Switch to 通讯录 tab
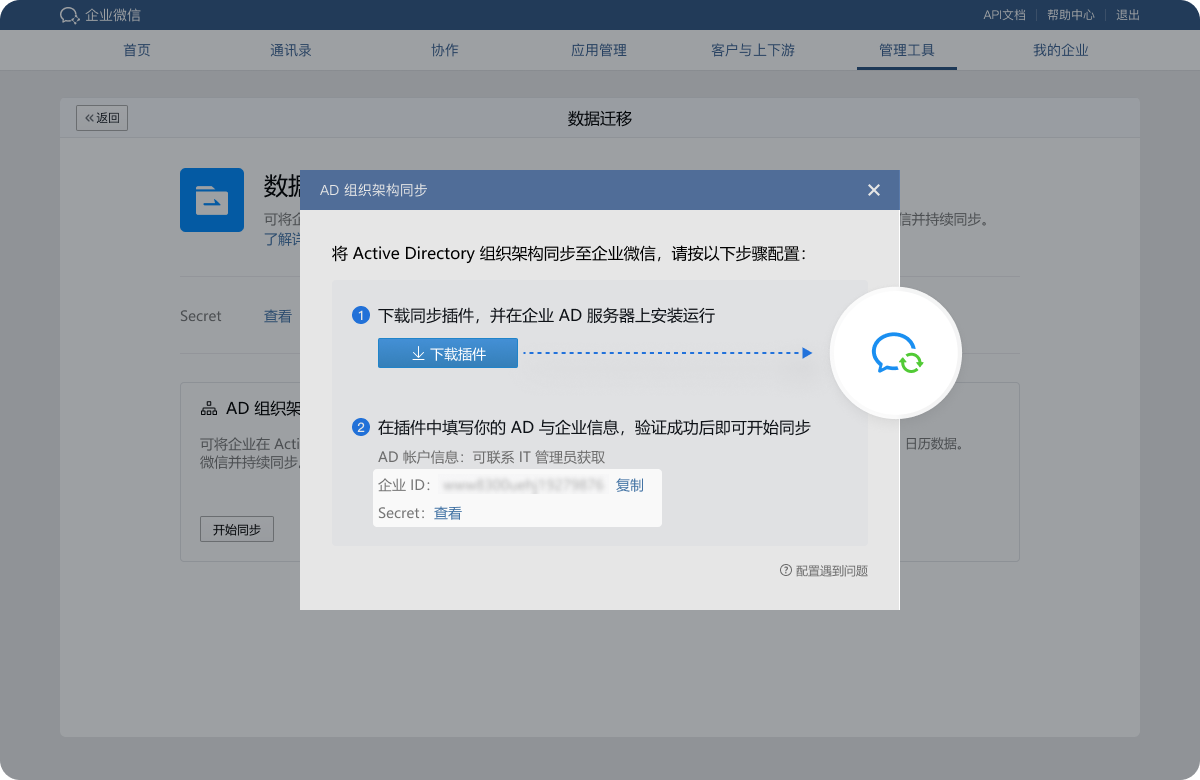Viewport: 1200px width, 780px height. [291, 50]
